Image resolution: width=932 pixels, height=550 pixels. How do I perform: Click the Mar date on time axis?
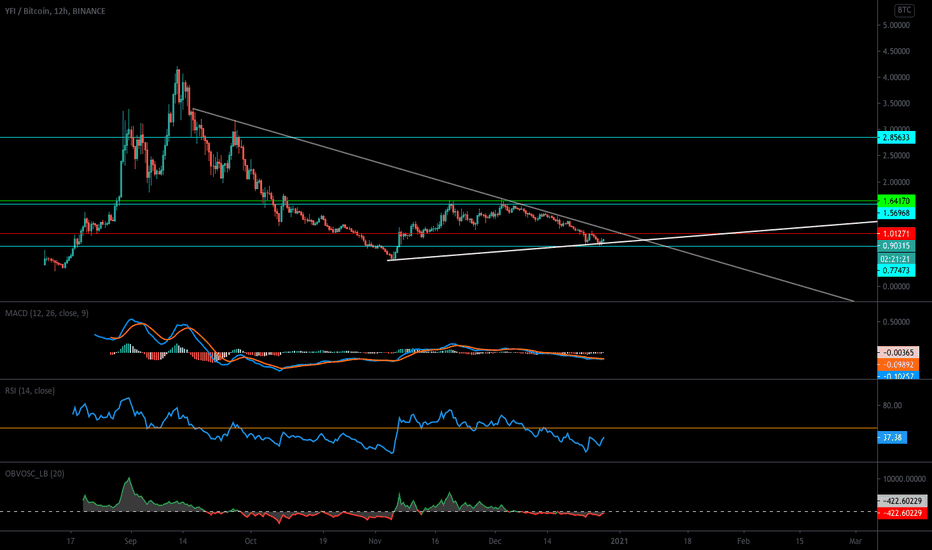[x=855, y=541]
